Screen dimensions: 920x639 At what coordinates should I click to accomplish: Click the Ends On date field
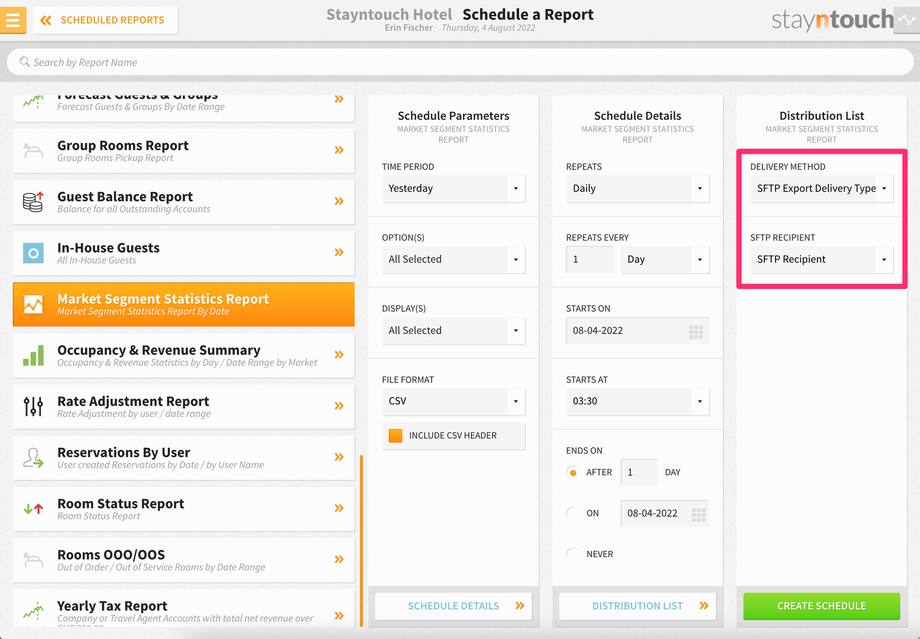click(x=665, y=513)
